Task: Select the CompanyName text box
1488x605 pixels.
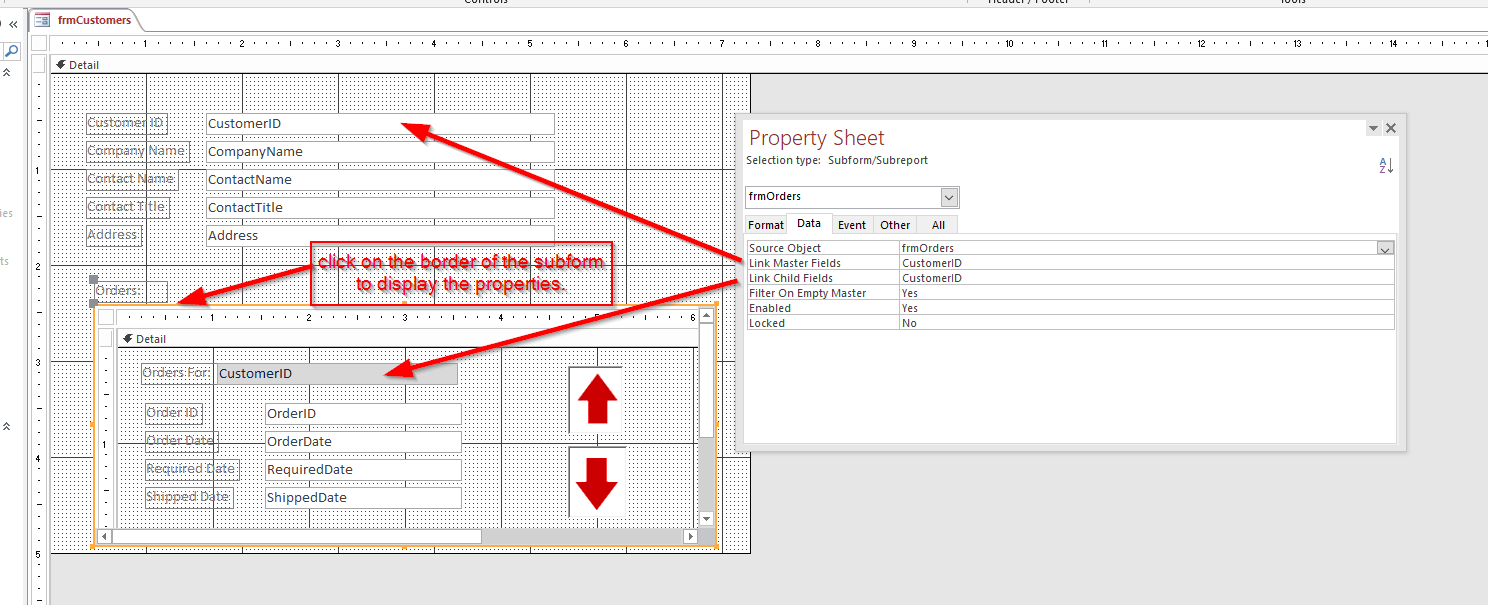Action: 380,152
